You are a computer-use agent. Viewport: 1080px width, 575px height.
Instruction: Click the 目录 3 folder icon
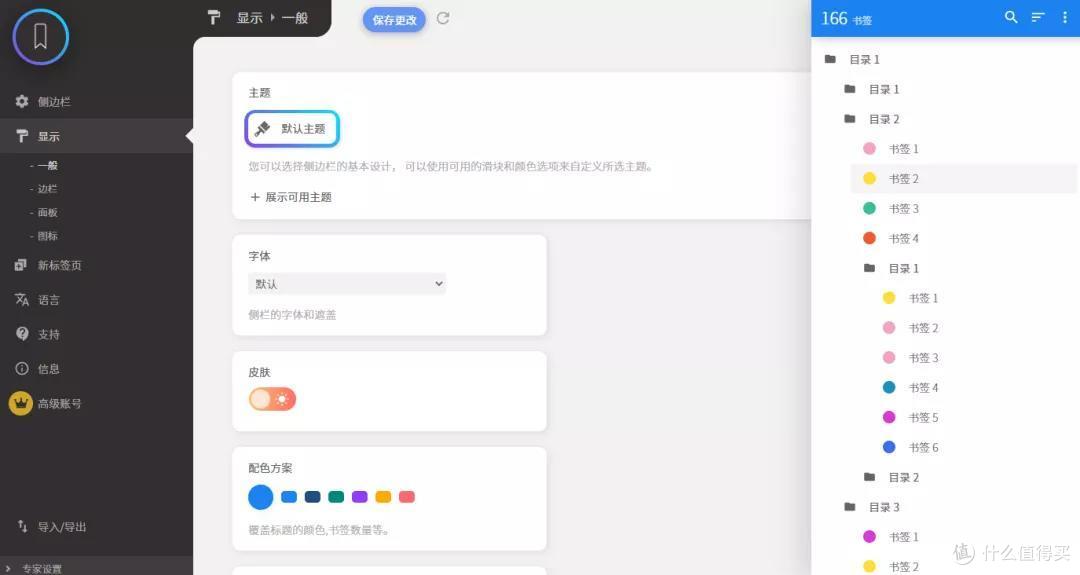tap(850, 507)
